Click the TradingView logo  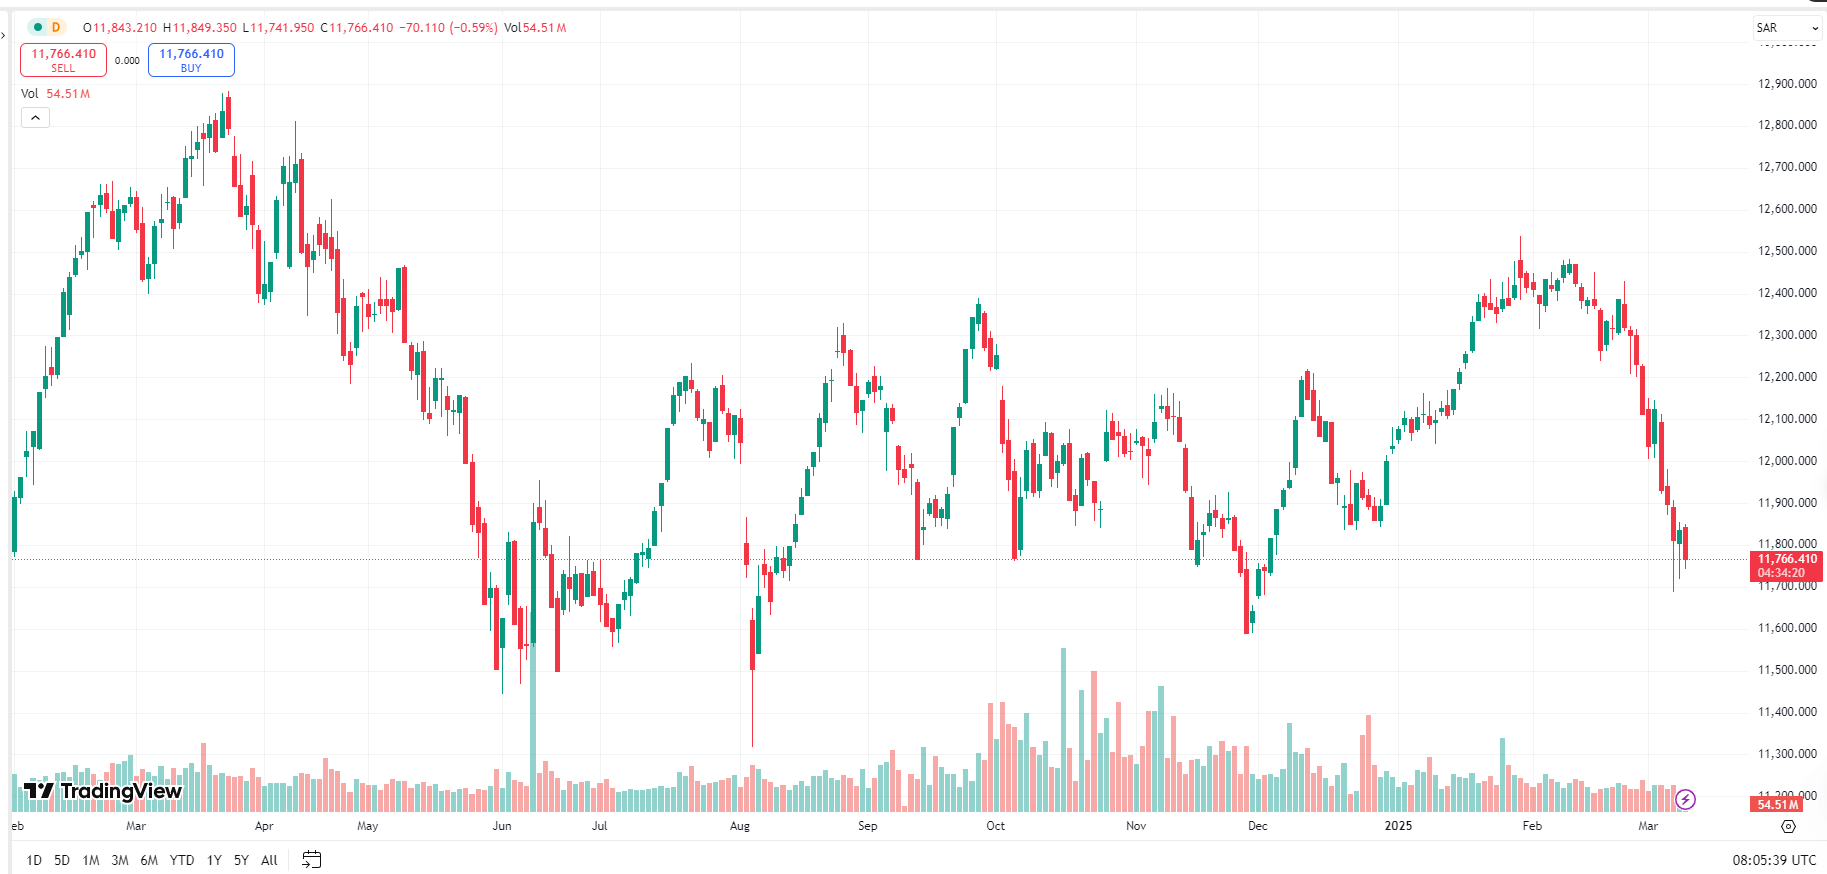click(103, 791)
